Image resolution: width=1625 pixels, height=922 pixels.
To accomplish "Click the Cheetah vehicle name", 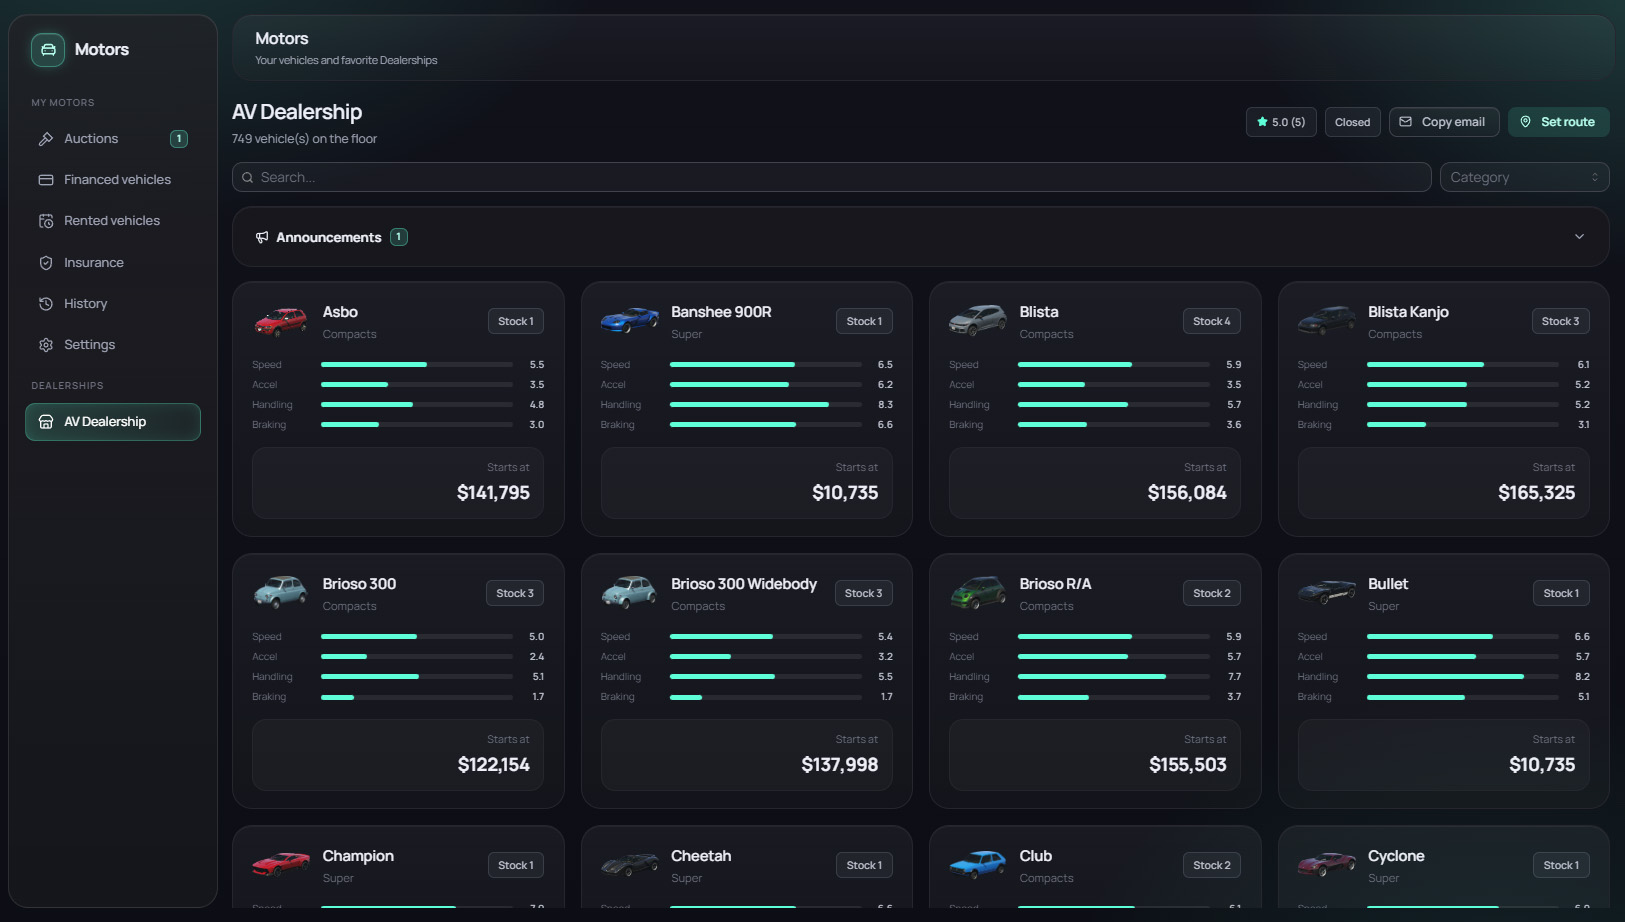I will tap(701, 856).
